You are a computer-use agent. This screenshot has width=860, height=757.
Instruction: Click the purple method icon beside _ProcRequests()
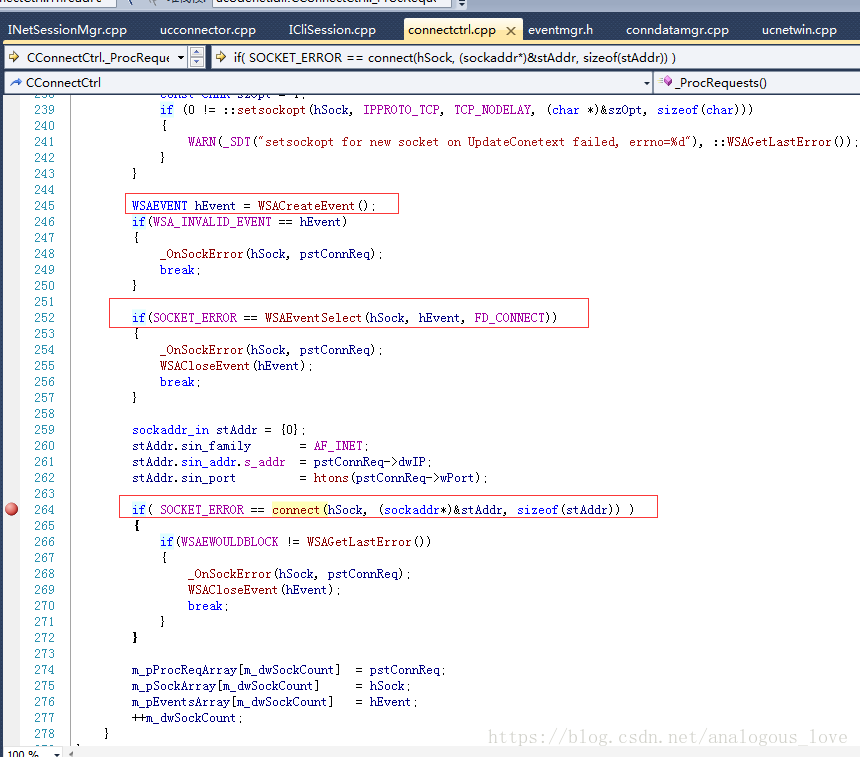(x=666, y=82)
